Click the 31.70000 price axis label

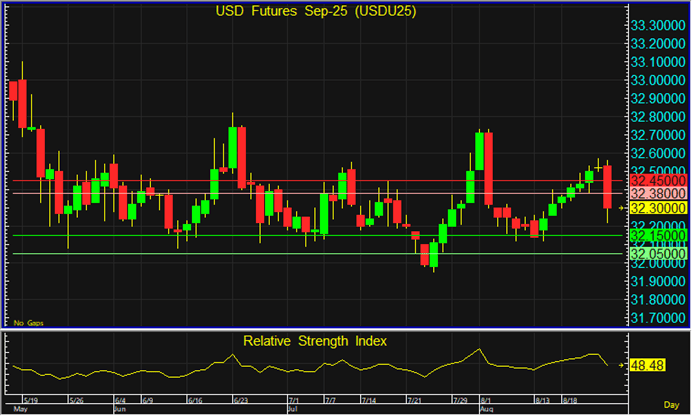point(656,318)
